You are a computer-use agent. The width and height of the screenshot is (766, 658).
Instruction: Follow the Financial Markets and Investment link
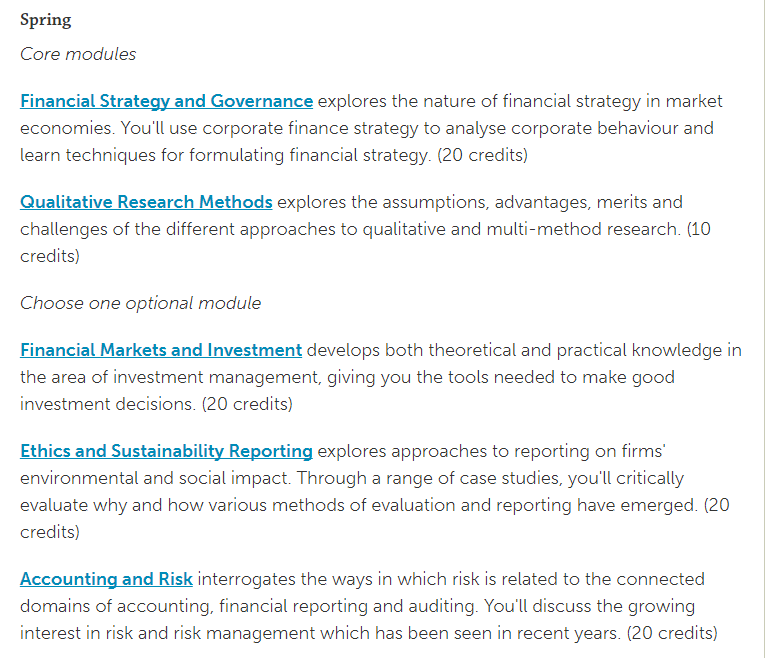coord(161,350)
